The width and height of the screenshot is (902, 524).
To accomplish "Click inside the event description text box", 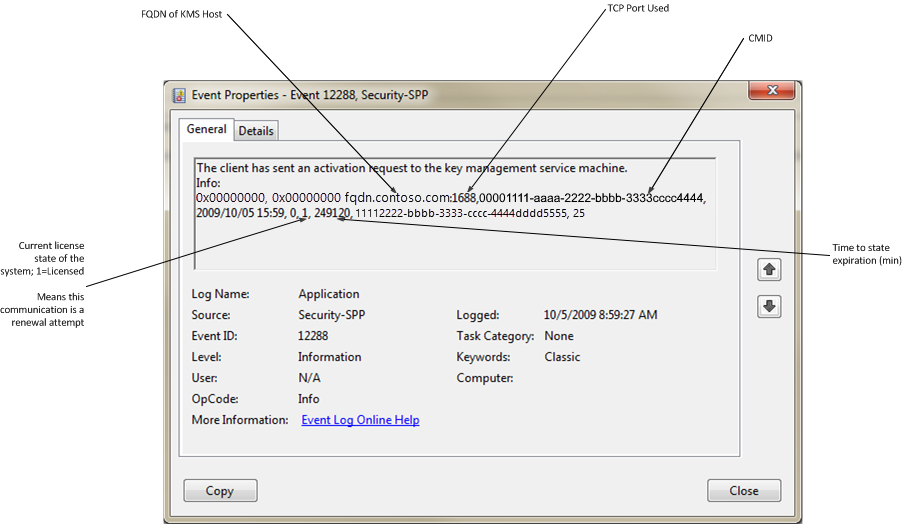I will click(x=455, y=213).
